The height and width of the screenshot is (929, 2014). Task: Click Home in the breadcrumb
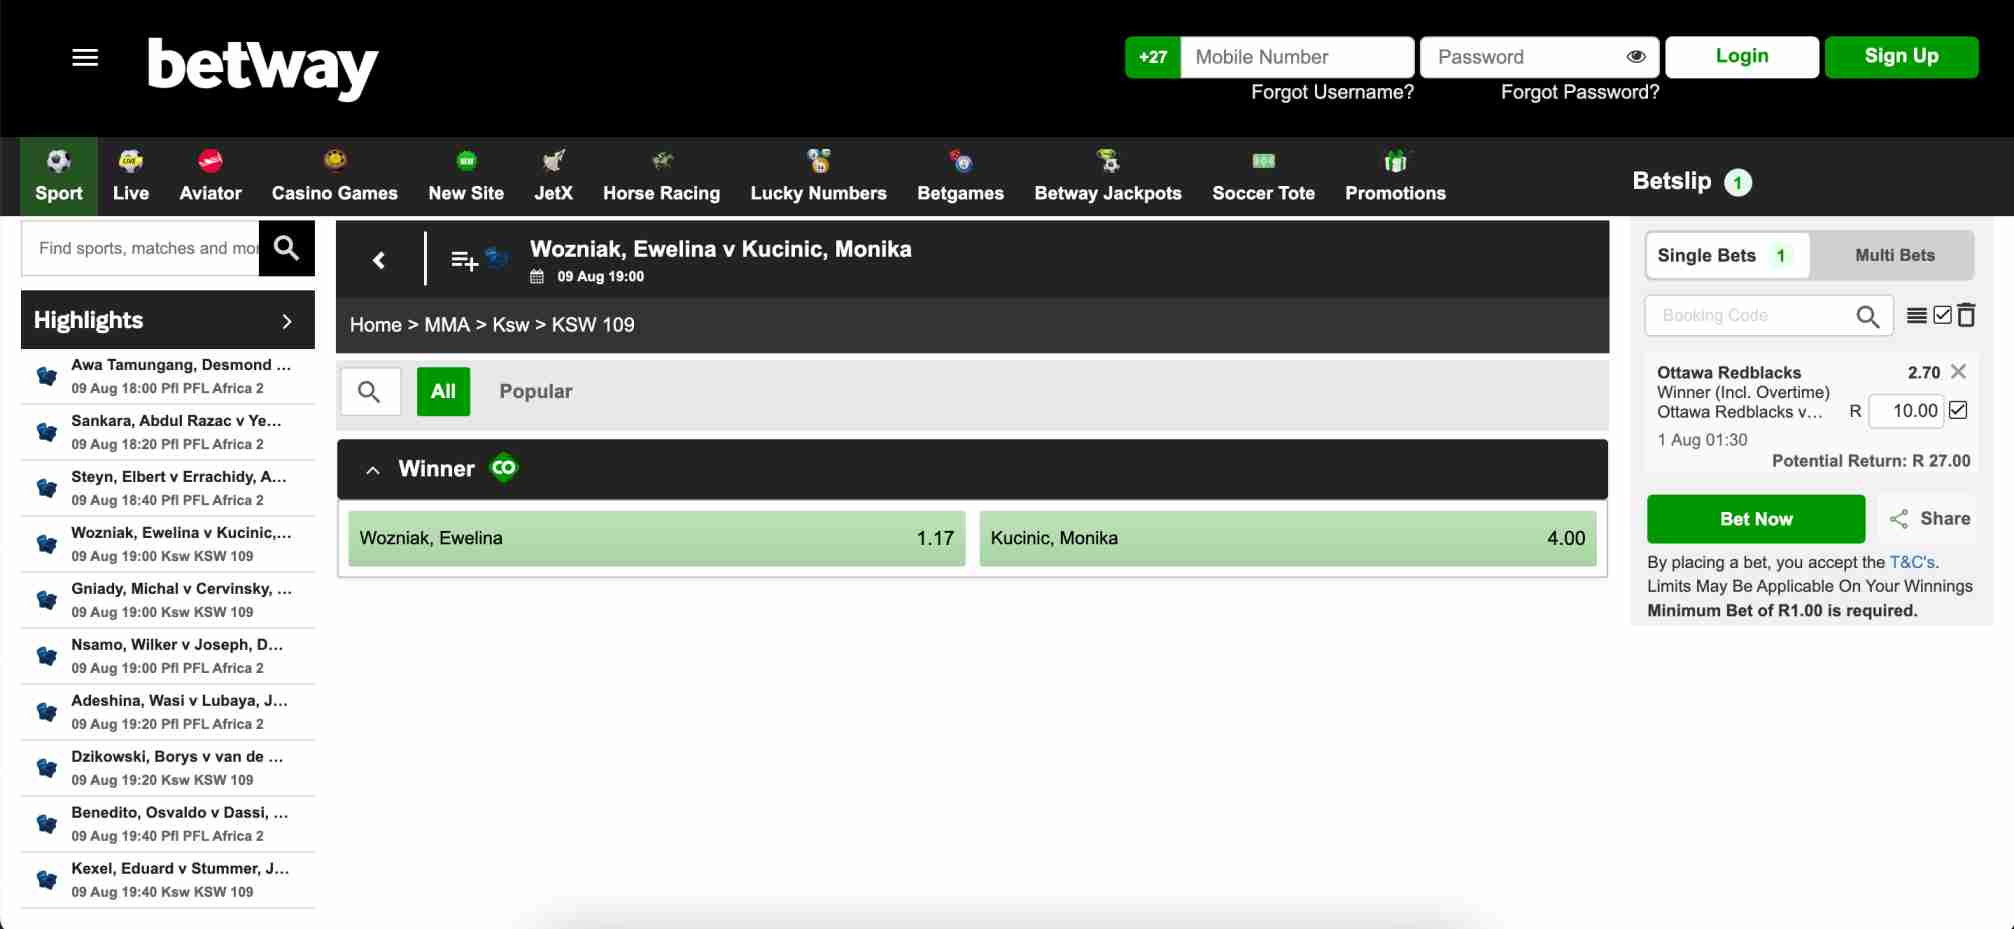(x=375, y=325)
